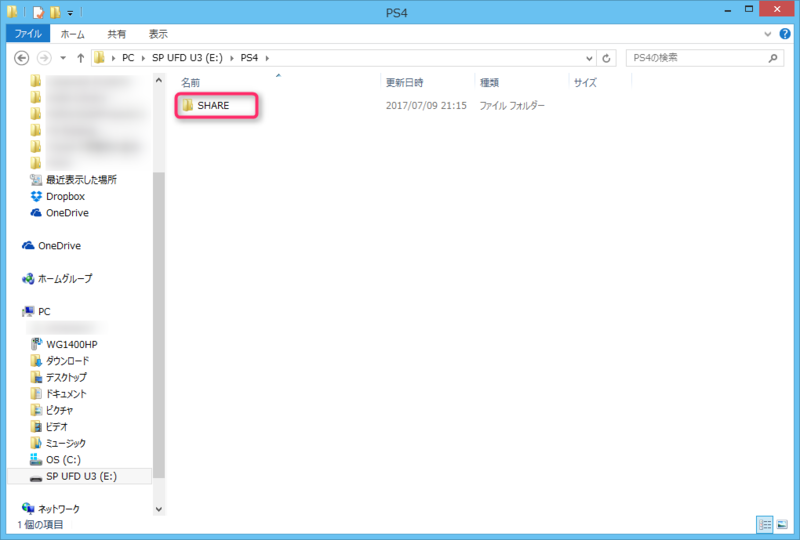Image resolution: width=800 pixels, height=540 pixels.
Task: Open top-level OneDrive tree node
Action: point(59,246)
